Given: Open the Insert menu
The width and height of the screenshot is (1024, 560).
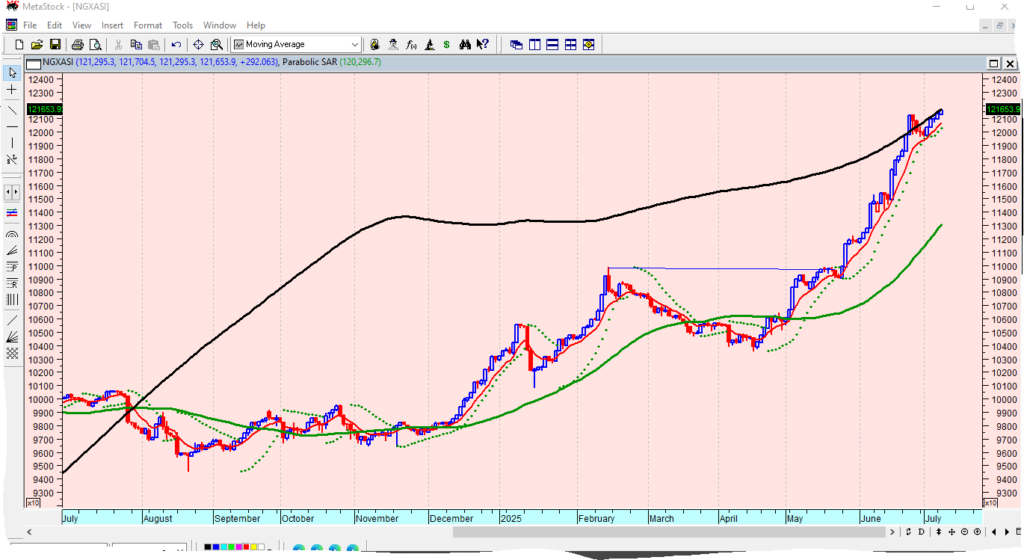Looking at the screenshot, I should (x=112, y=25).
